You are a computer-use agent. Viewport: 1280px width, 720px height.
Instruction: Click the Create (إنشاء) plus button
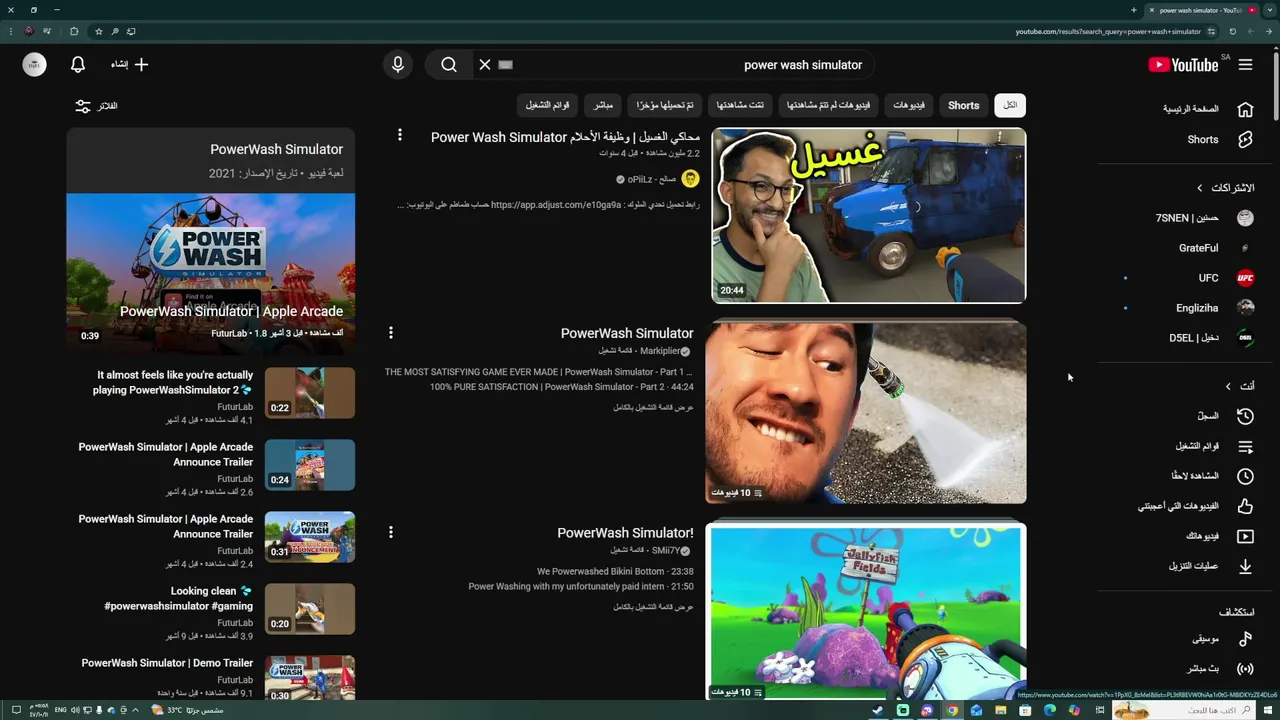[x=130, y=65]
